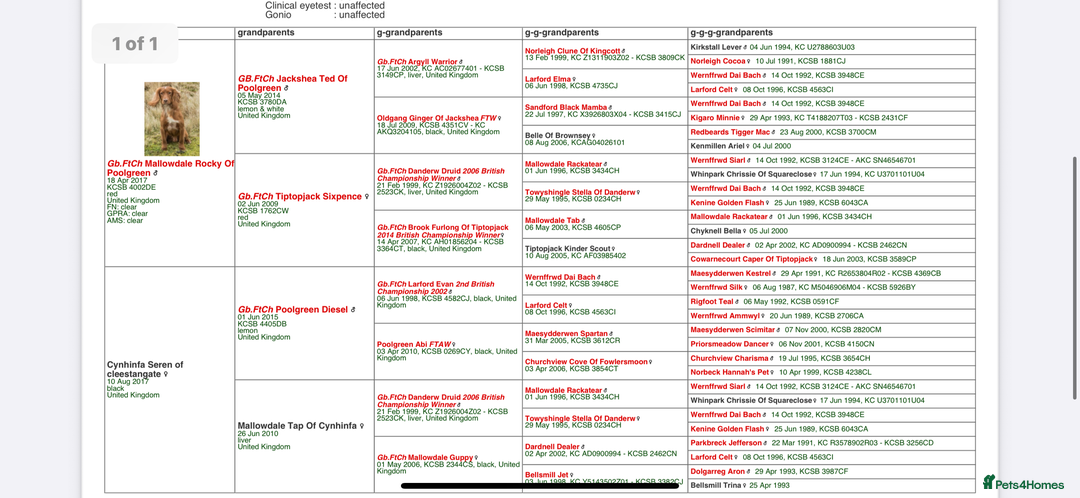This screenshot has height=498, width=1080.
Task: Tap the "1 of 1" page indicator
Action: coord(135,44)
